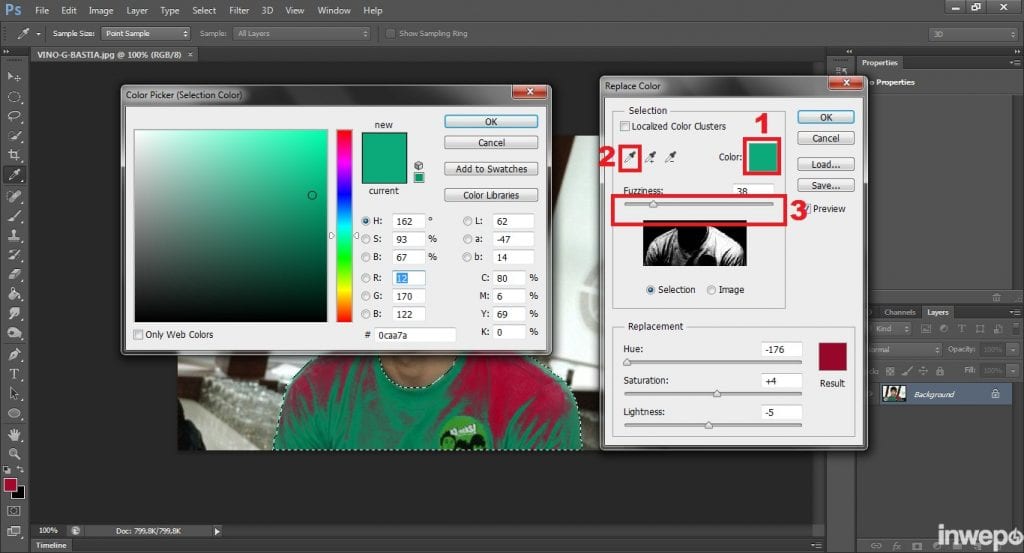Check the Only Web Colors option
1024x553 pixels.
coord(138,335)
